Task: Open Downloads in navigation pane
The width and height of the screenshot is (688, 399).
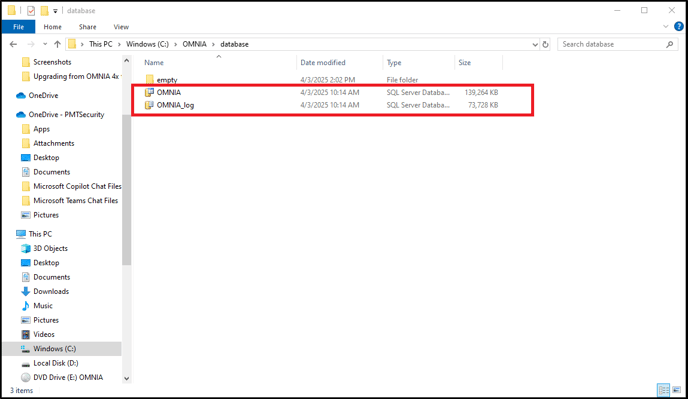Action: tap(51, 291)
